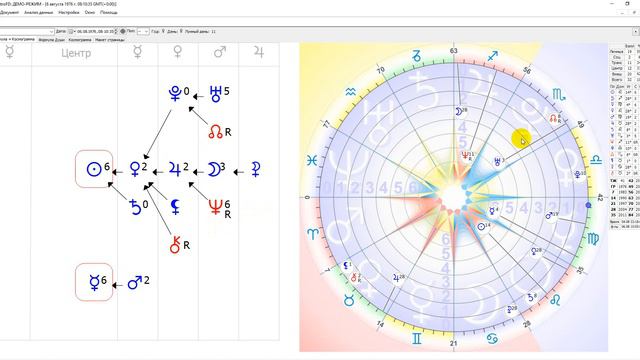
Task: Select the Proserpina glyph right of the Moon
Action: [x=256, y=169]
